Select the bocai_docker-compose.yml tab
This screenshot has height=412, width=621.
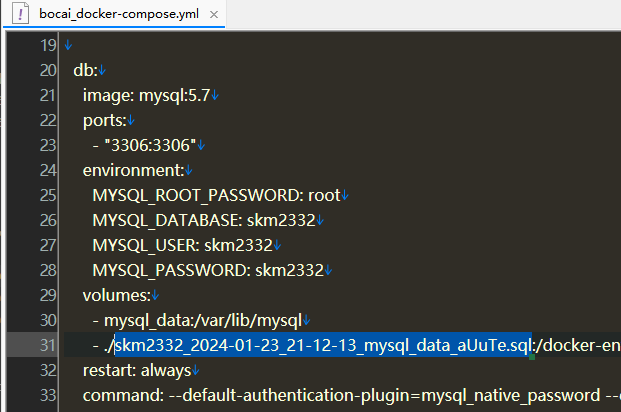[x=114, y=15]
